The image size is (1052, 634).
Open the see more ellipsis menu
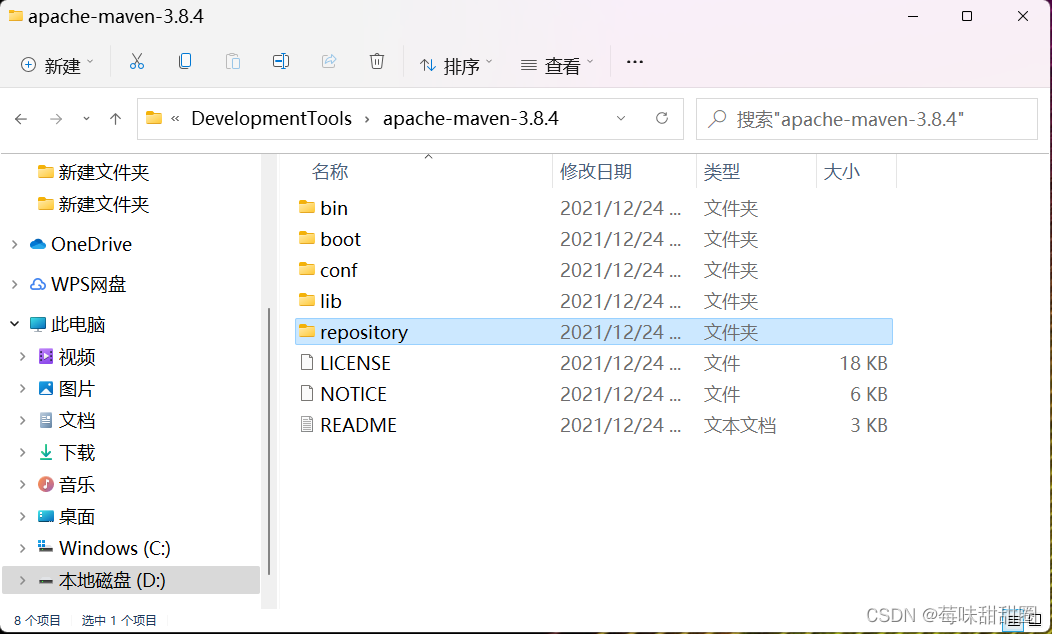(x=634, y=61)
